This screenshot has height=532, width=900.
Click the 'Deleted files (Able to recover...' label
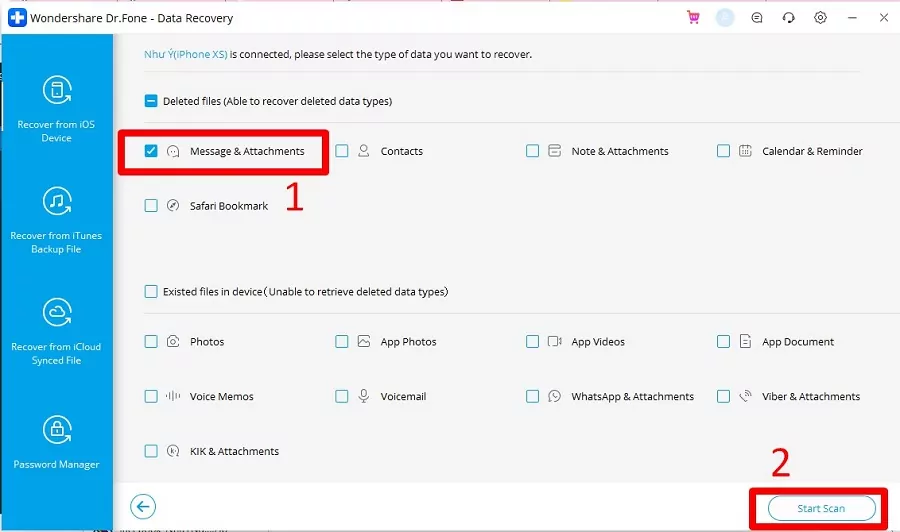[x=277, y=101]
